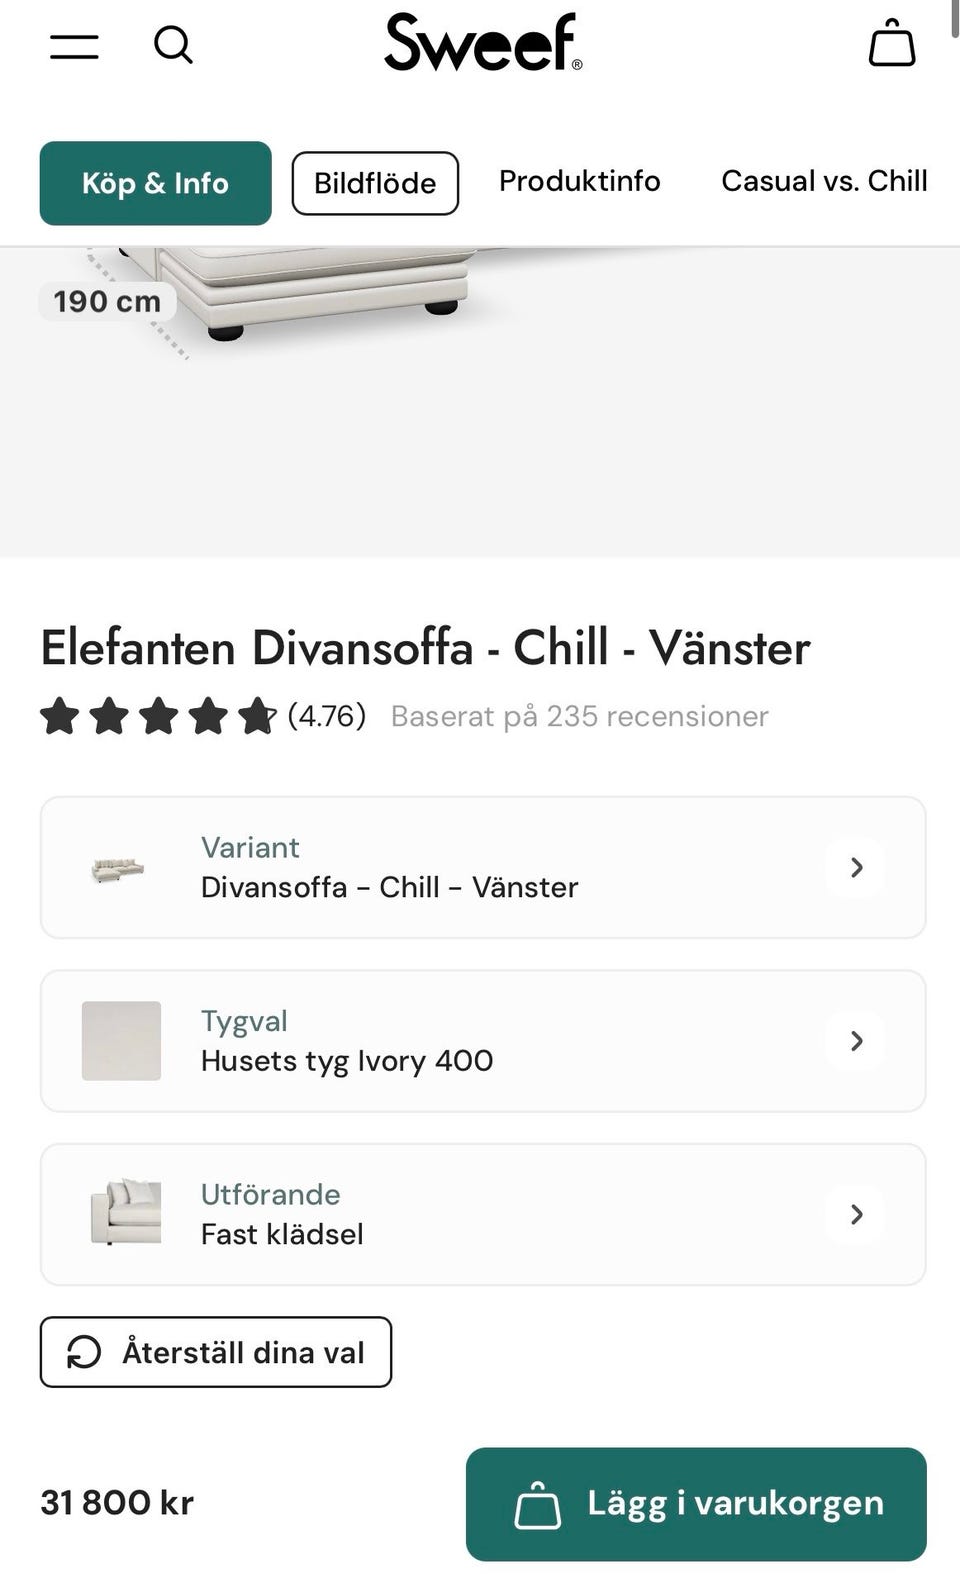Open the hamburger menu
The height and width of the screenshot is (1583, 960).
pos(74,46)
